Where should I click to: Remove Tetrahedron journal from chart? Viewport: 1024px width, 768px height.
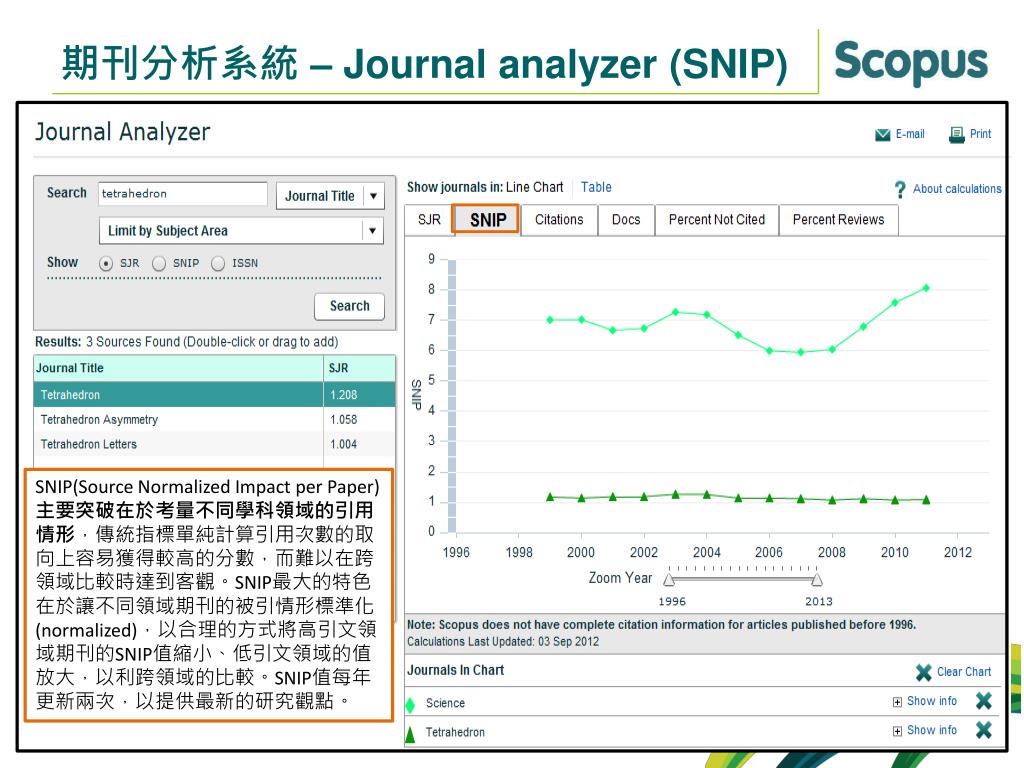(x=984, y=730)
